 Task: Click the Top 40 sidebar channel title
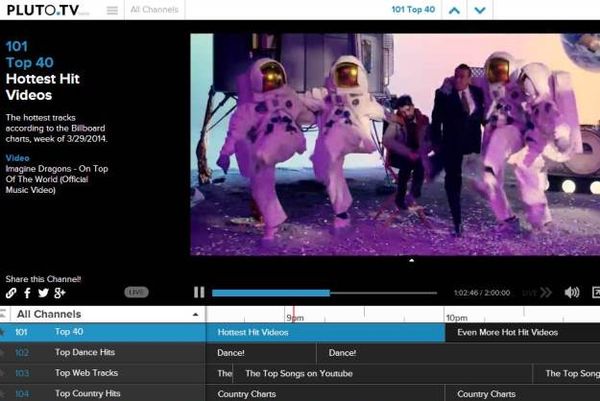(29, 62)
